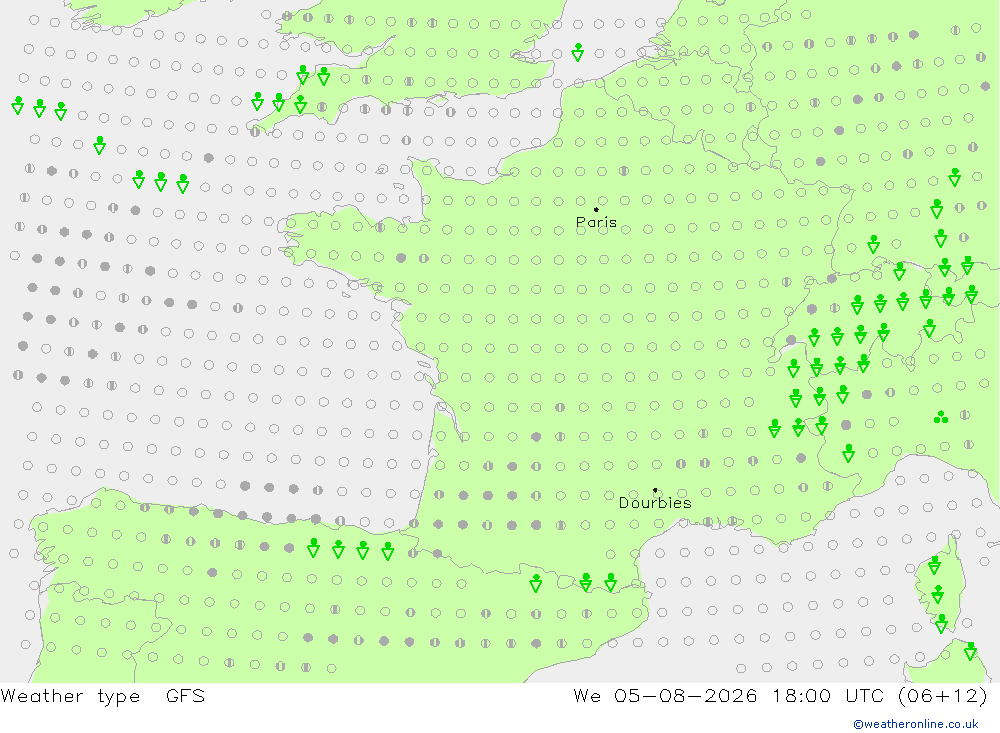1000x733 pixels.
Task: Click the southernmost shower symbol on Corsica
Action: click(x=942, y=623)
